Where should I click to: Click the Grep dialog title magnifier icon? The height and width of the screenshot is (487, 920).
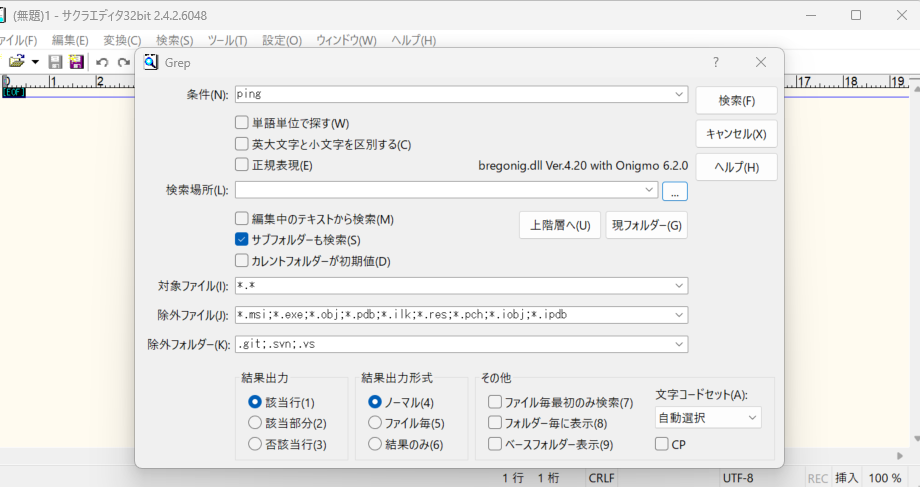152,62
